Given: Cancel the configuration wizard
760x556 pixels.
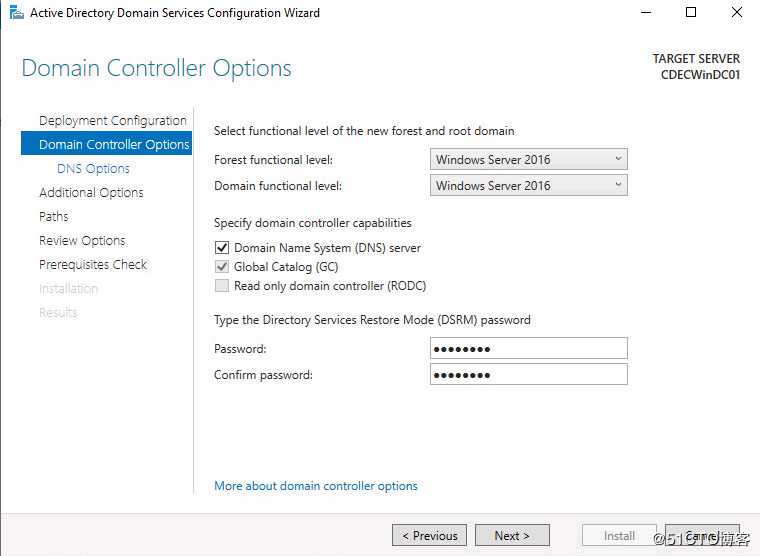Looking at the screenshot, I should pyautogui.click(x=702, y=535).
